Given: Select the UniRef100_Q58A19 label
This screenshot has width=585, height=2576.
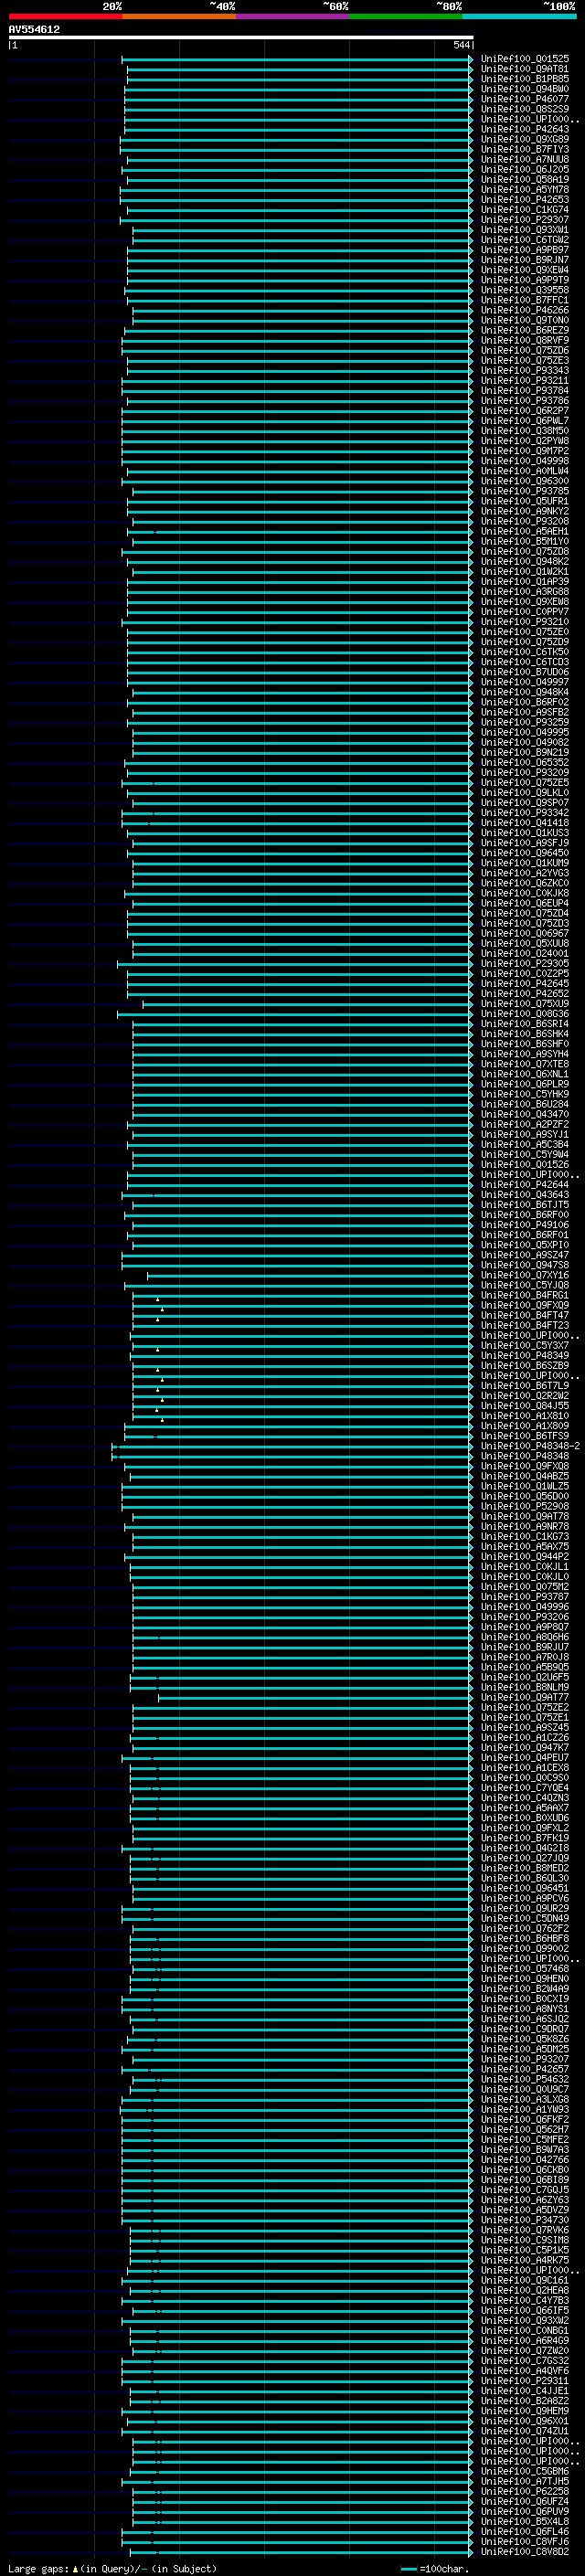Looking at the screenshot, I should (525, 179).
